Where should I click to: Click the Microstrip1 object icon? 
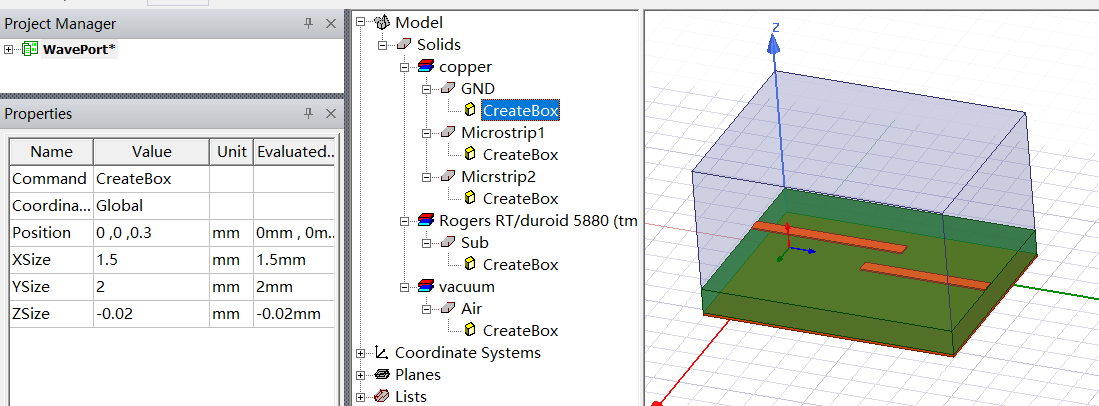[448, 133]
